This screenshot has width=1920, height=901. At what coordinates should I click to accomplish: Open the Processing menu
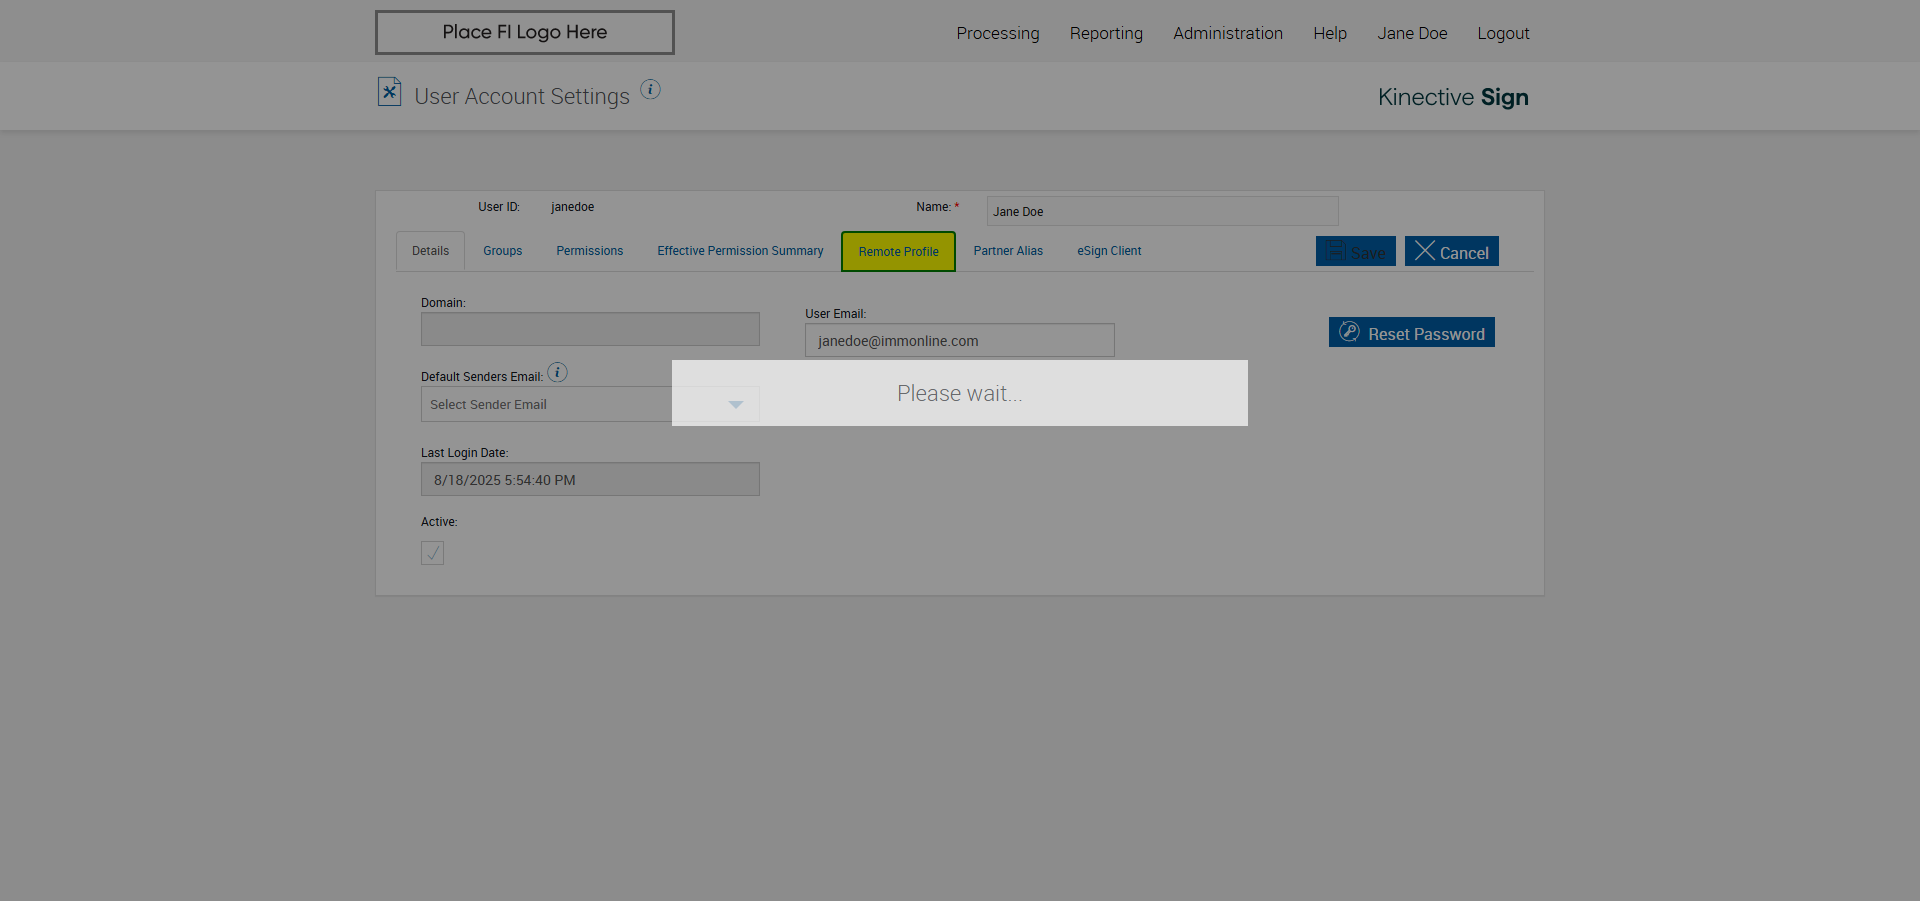click(997, 33)
